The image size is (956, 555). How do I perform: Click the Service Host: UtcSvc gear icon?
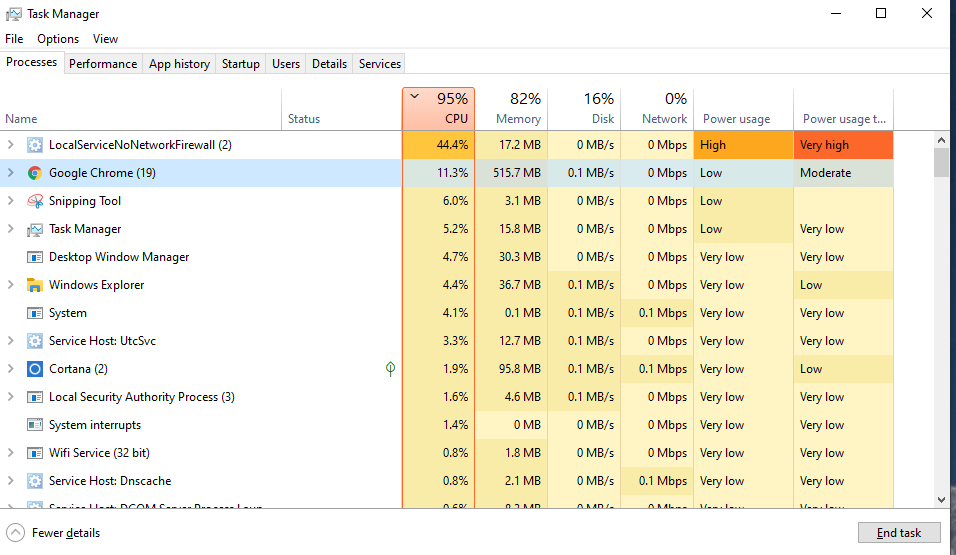[35, 341]
